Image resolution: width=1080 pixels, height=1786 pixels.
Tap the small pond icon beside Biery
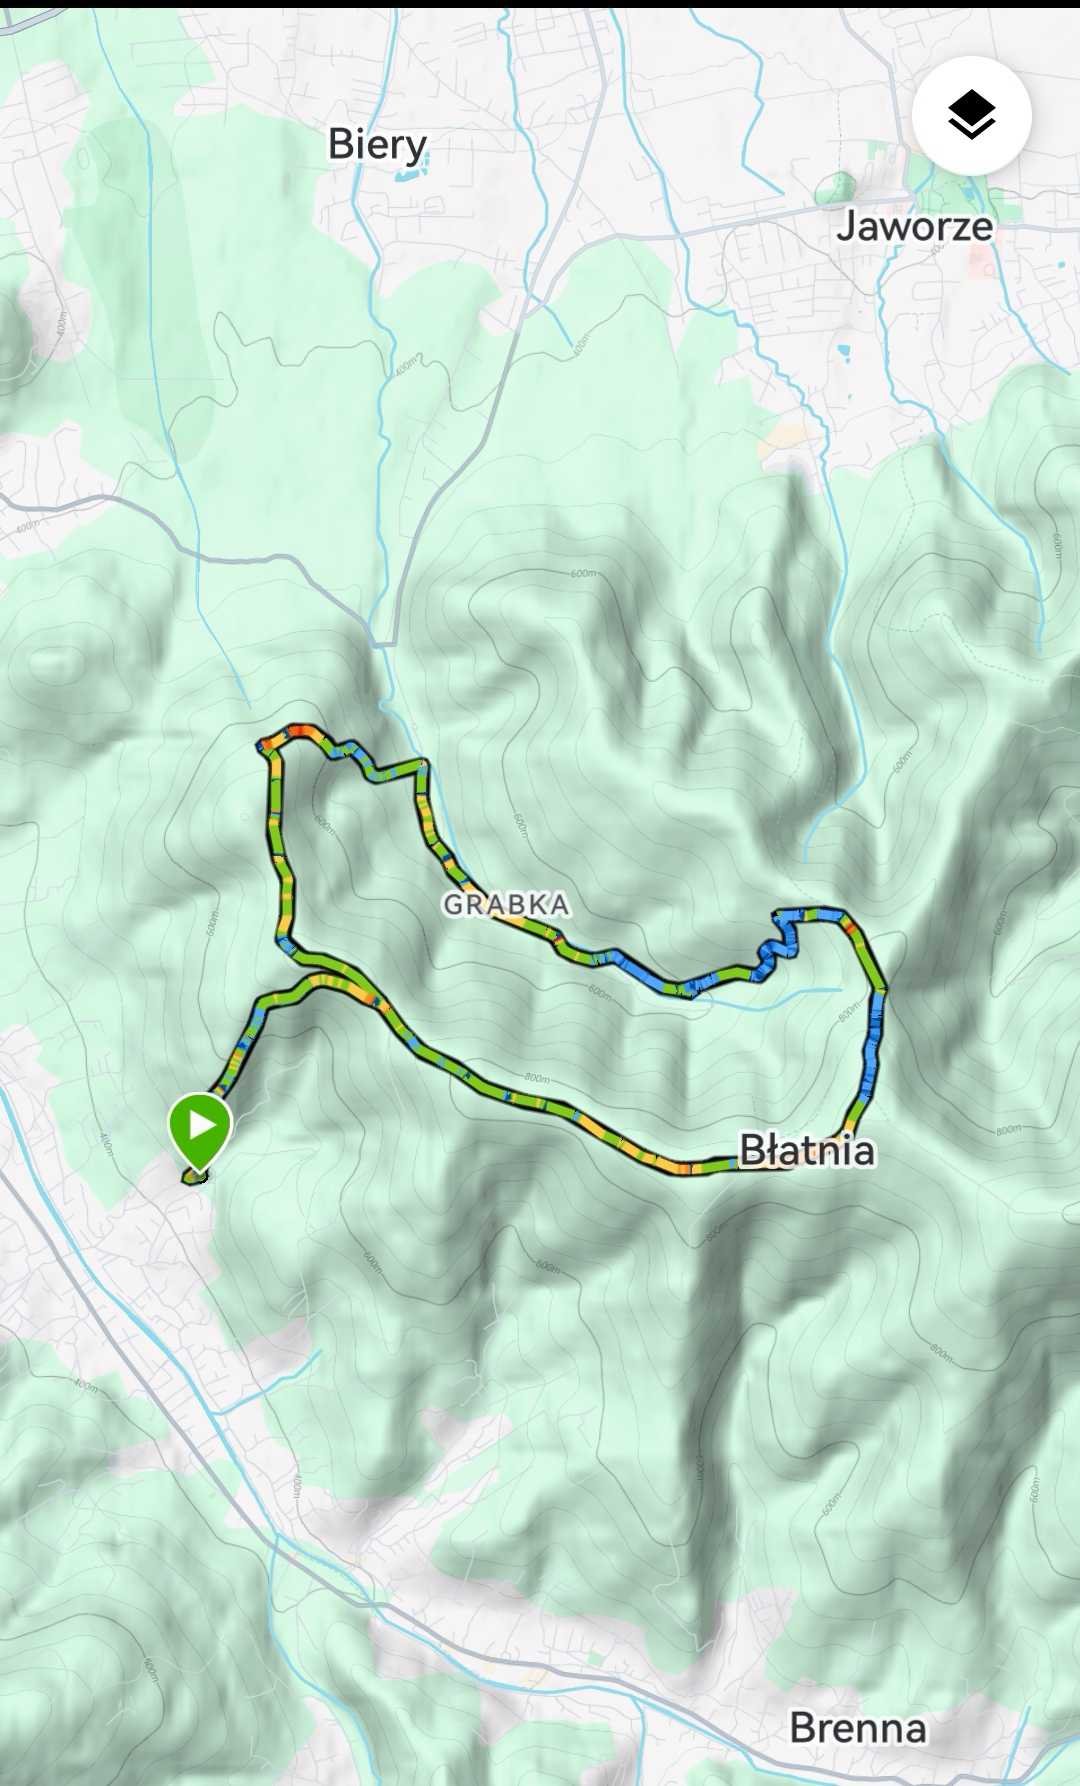[409, 174]
